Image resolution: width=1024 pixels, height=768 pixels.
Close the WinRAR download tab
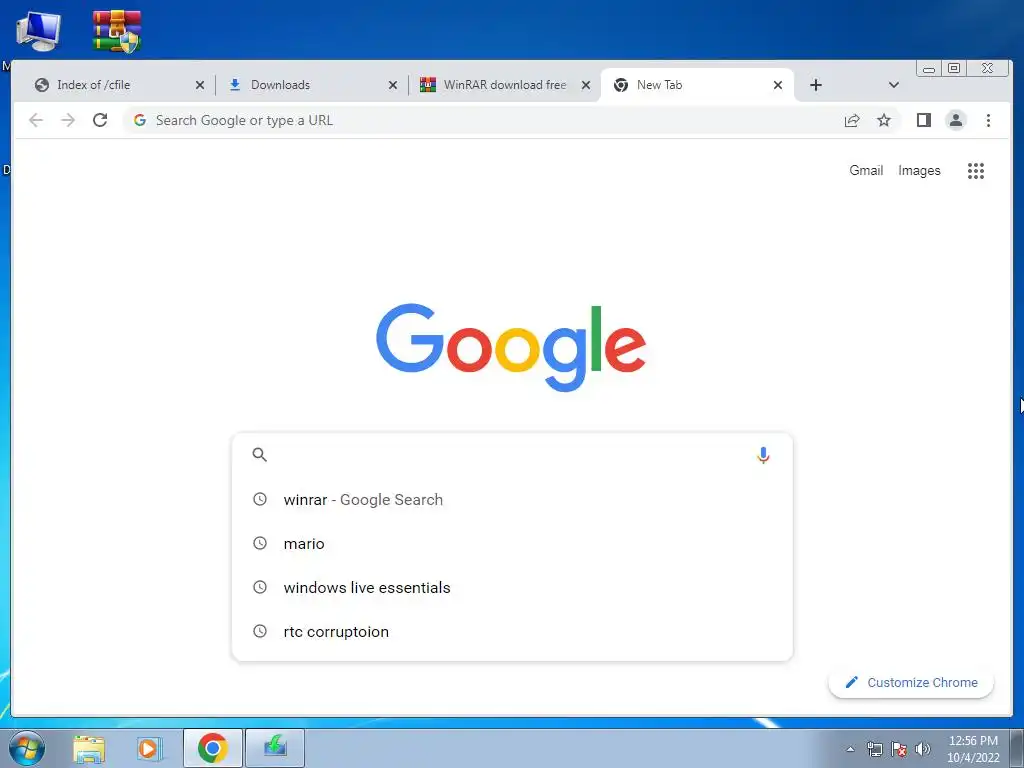click(x=586, y=85)
